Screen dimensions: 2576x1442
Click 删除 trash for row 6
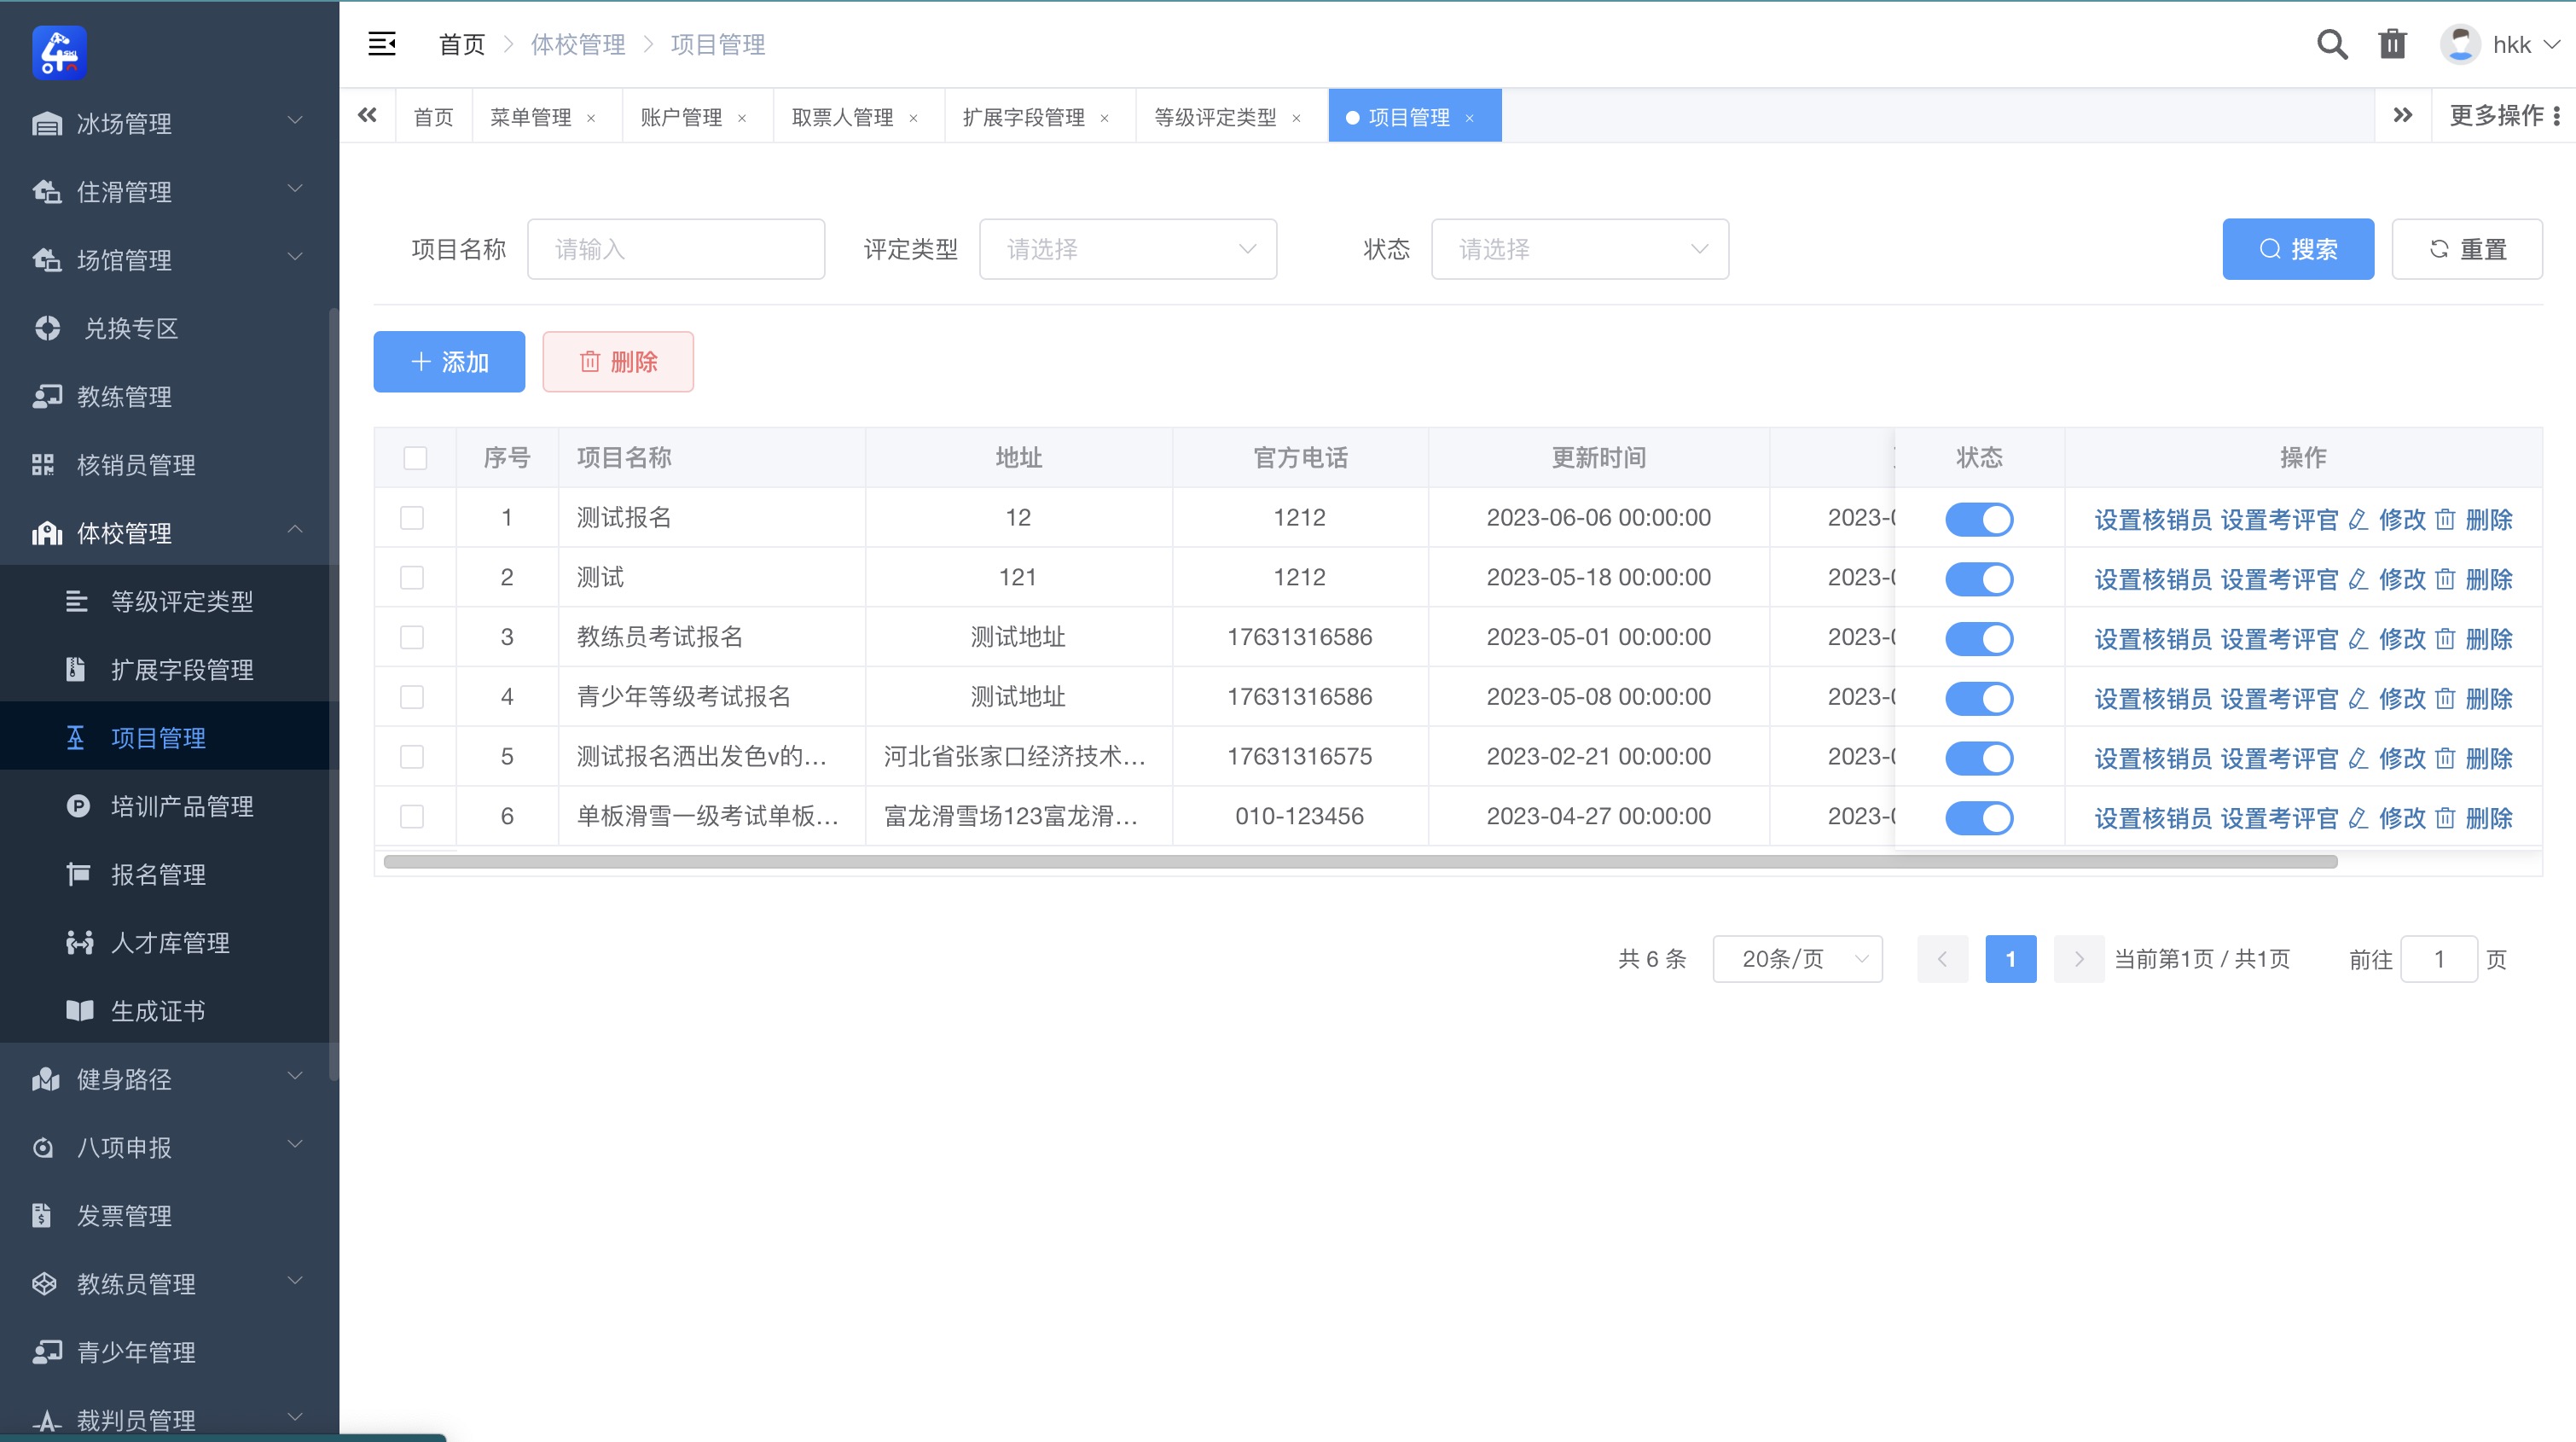click(x=2474, y=818)
